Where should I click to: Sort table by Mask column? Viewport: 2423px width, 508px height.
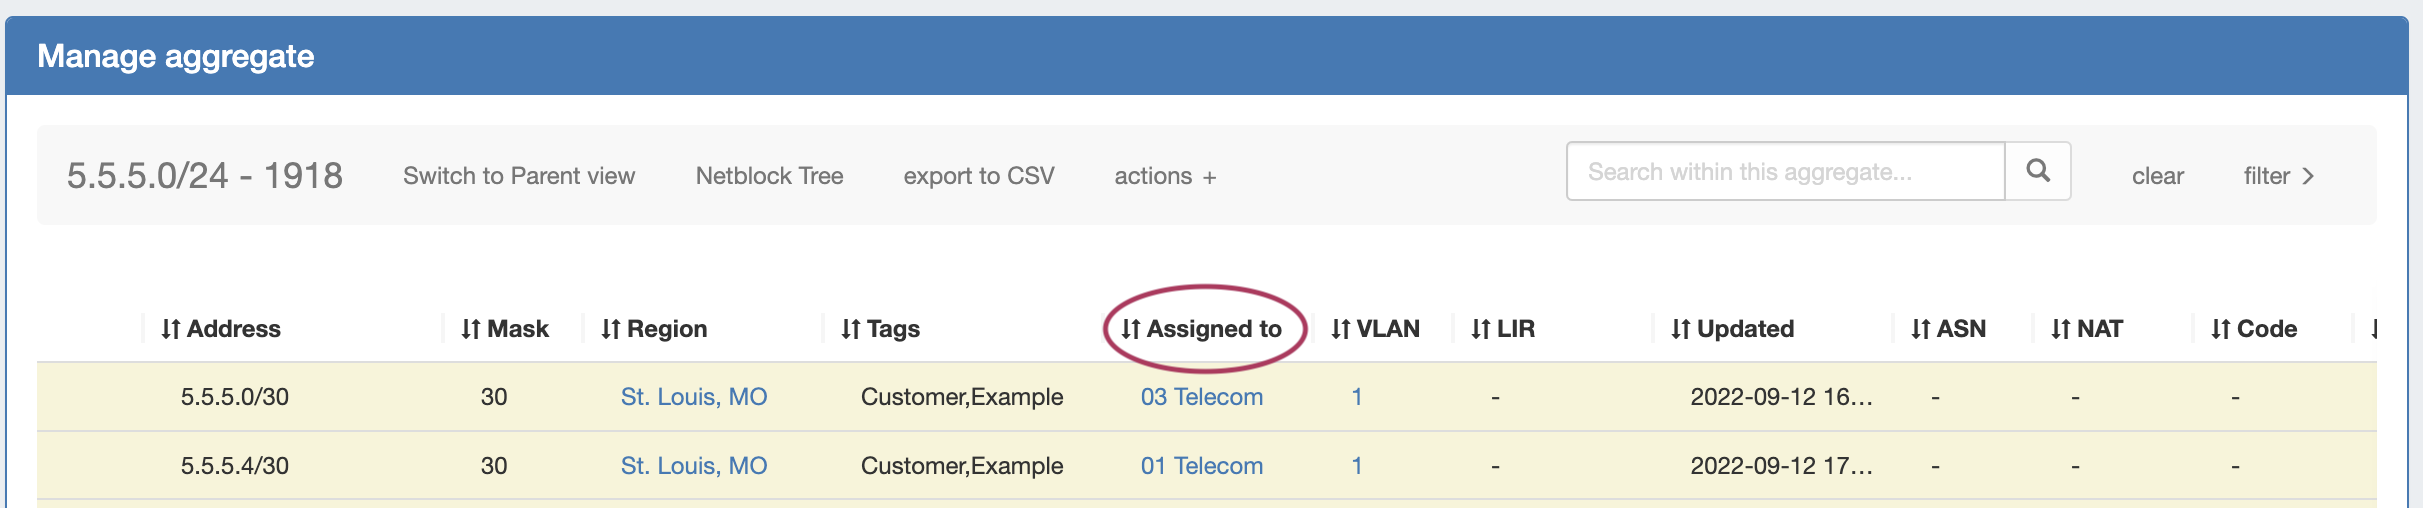tap(505, 329)
